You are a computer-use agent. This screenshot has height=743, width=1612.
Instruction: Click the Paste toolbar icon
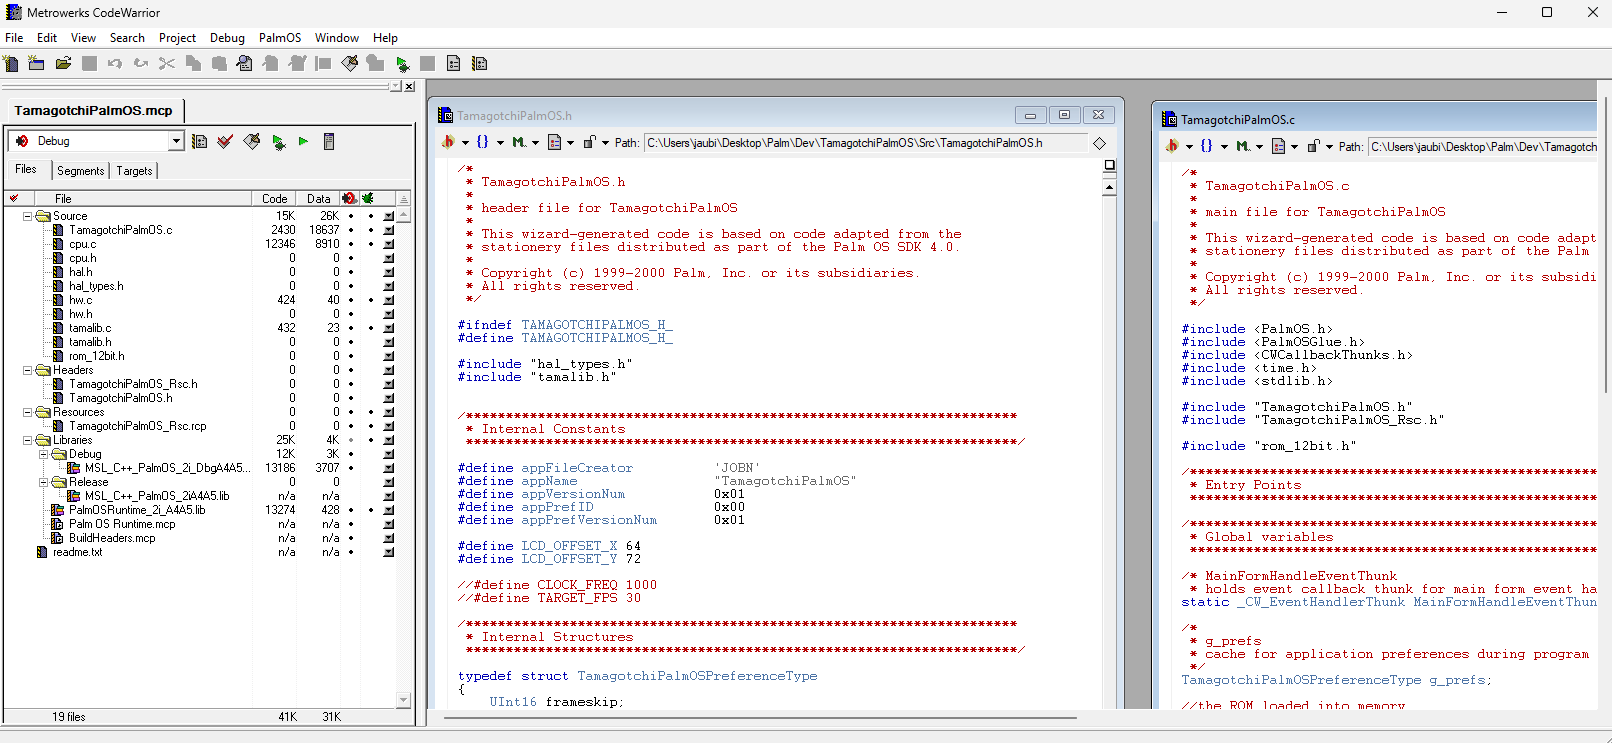click(219, 63)
